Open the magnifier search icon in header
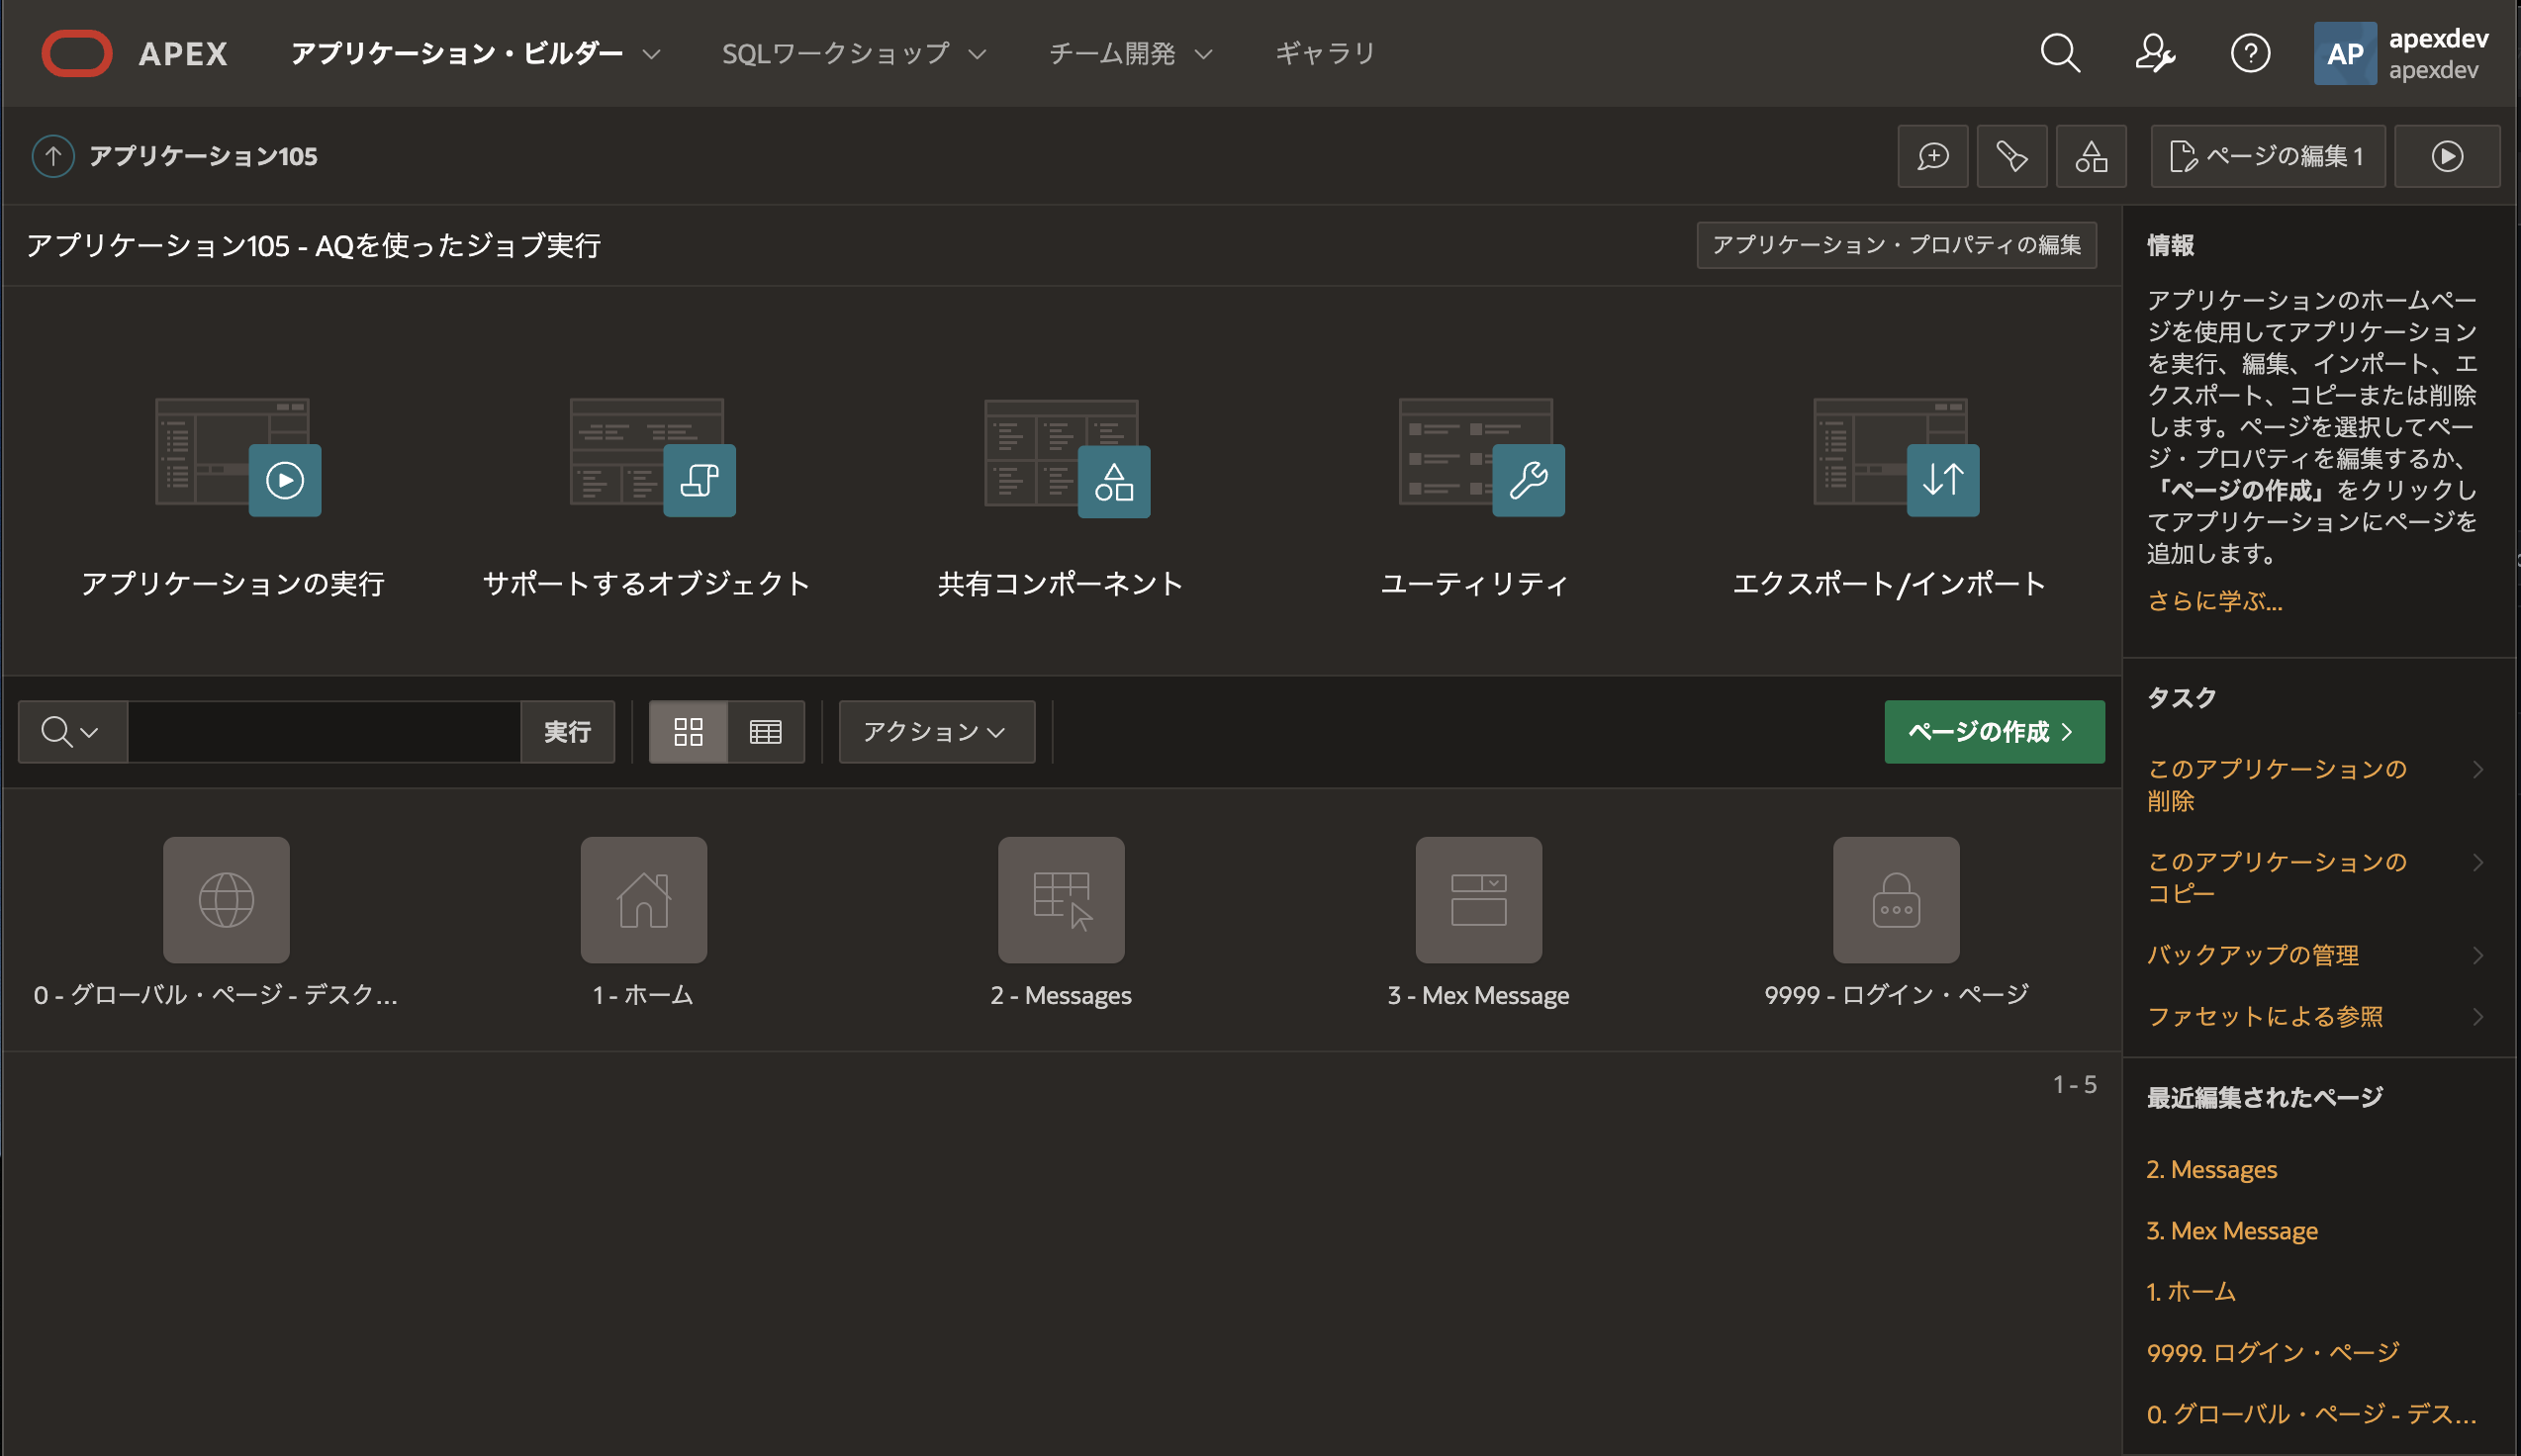The image size is (2521, 1456). click(x=2059, y=53)
